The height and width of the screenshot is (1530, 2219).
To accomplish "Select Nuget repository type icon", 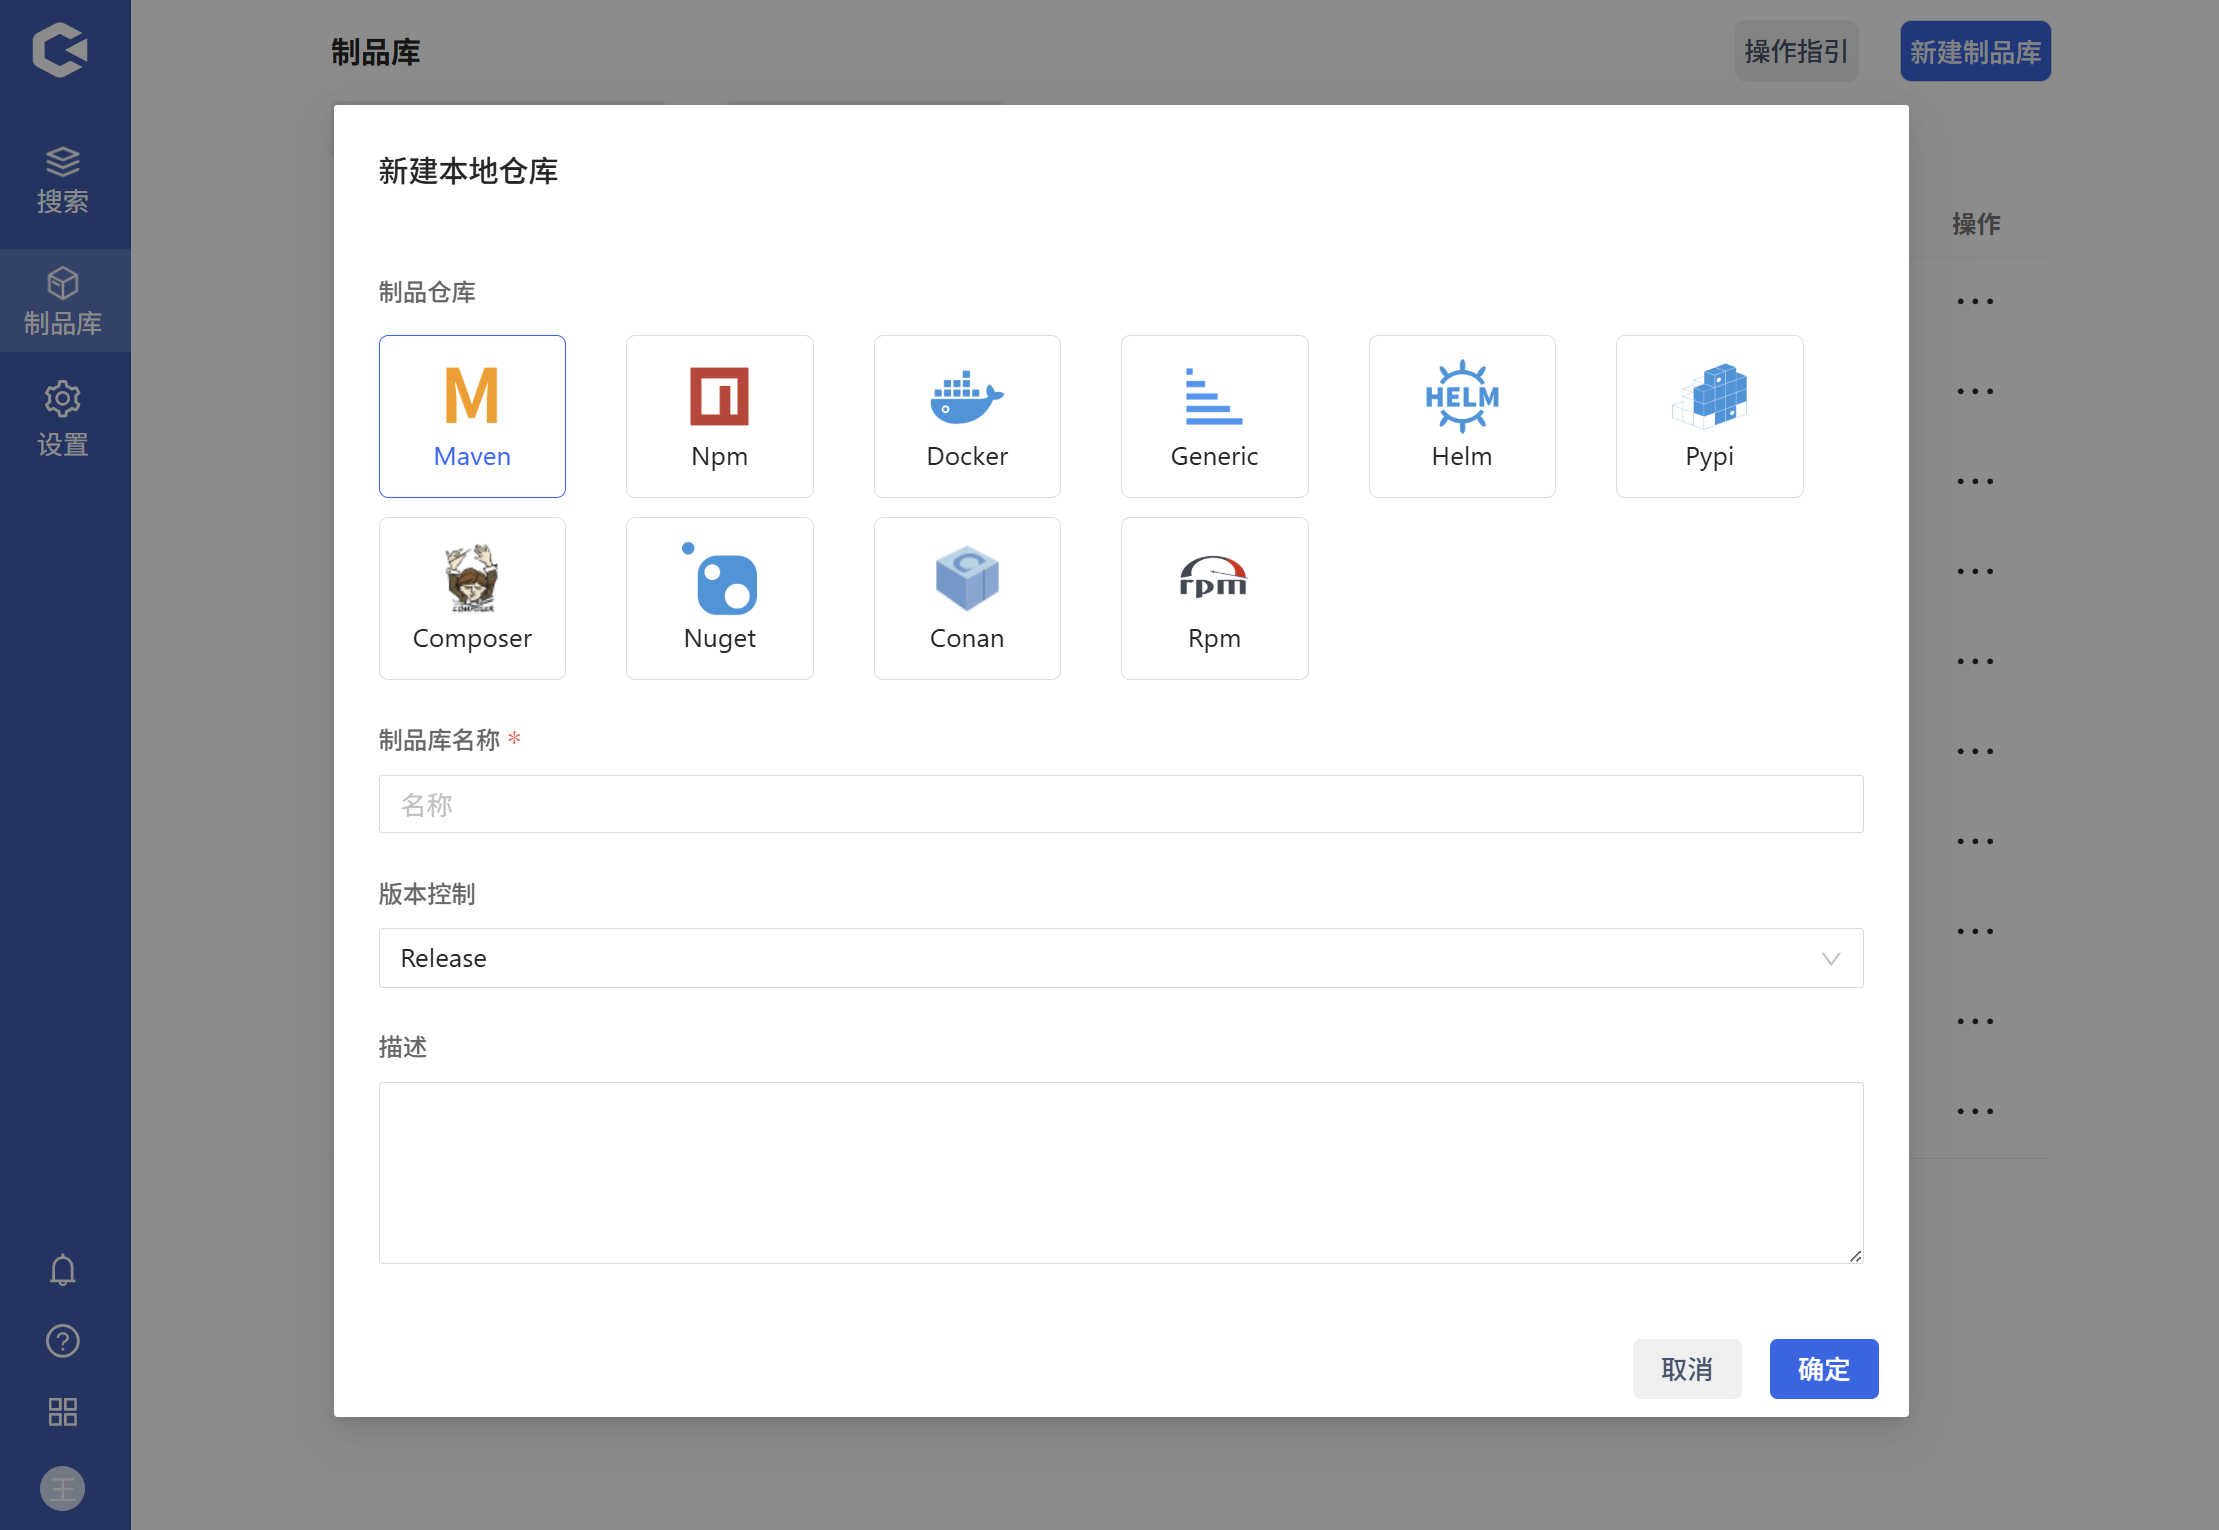I will click(719, 598).
